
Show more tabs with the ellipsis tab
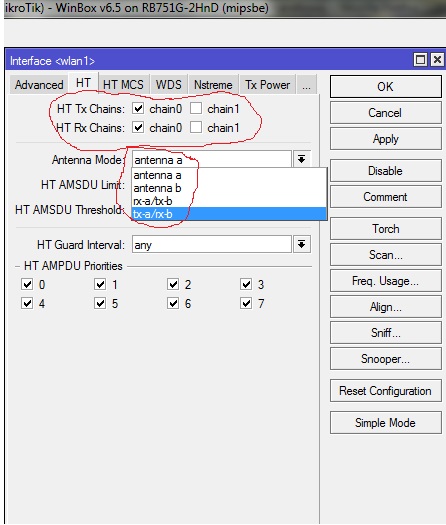point(306,85)
